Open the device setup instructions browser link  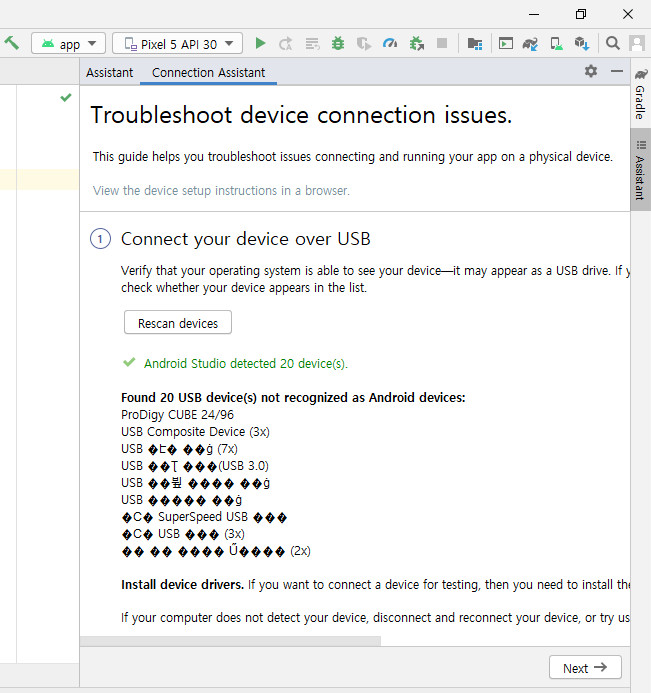coord(221,190)
